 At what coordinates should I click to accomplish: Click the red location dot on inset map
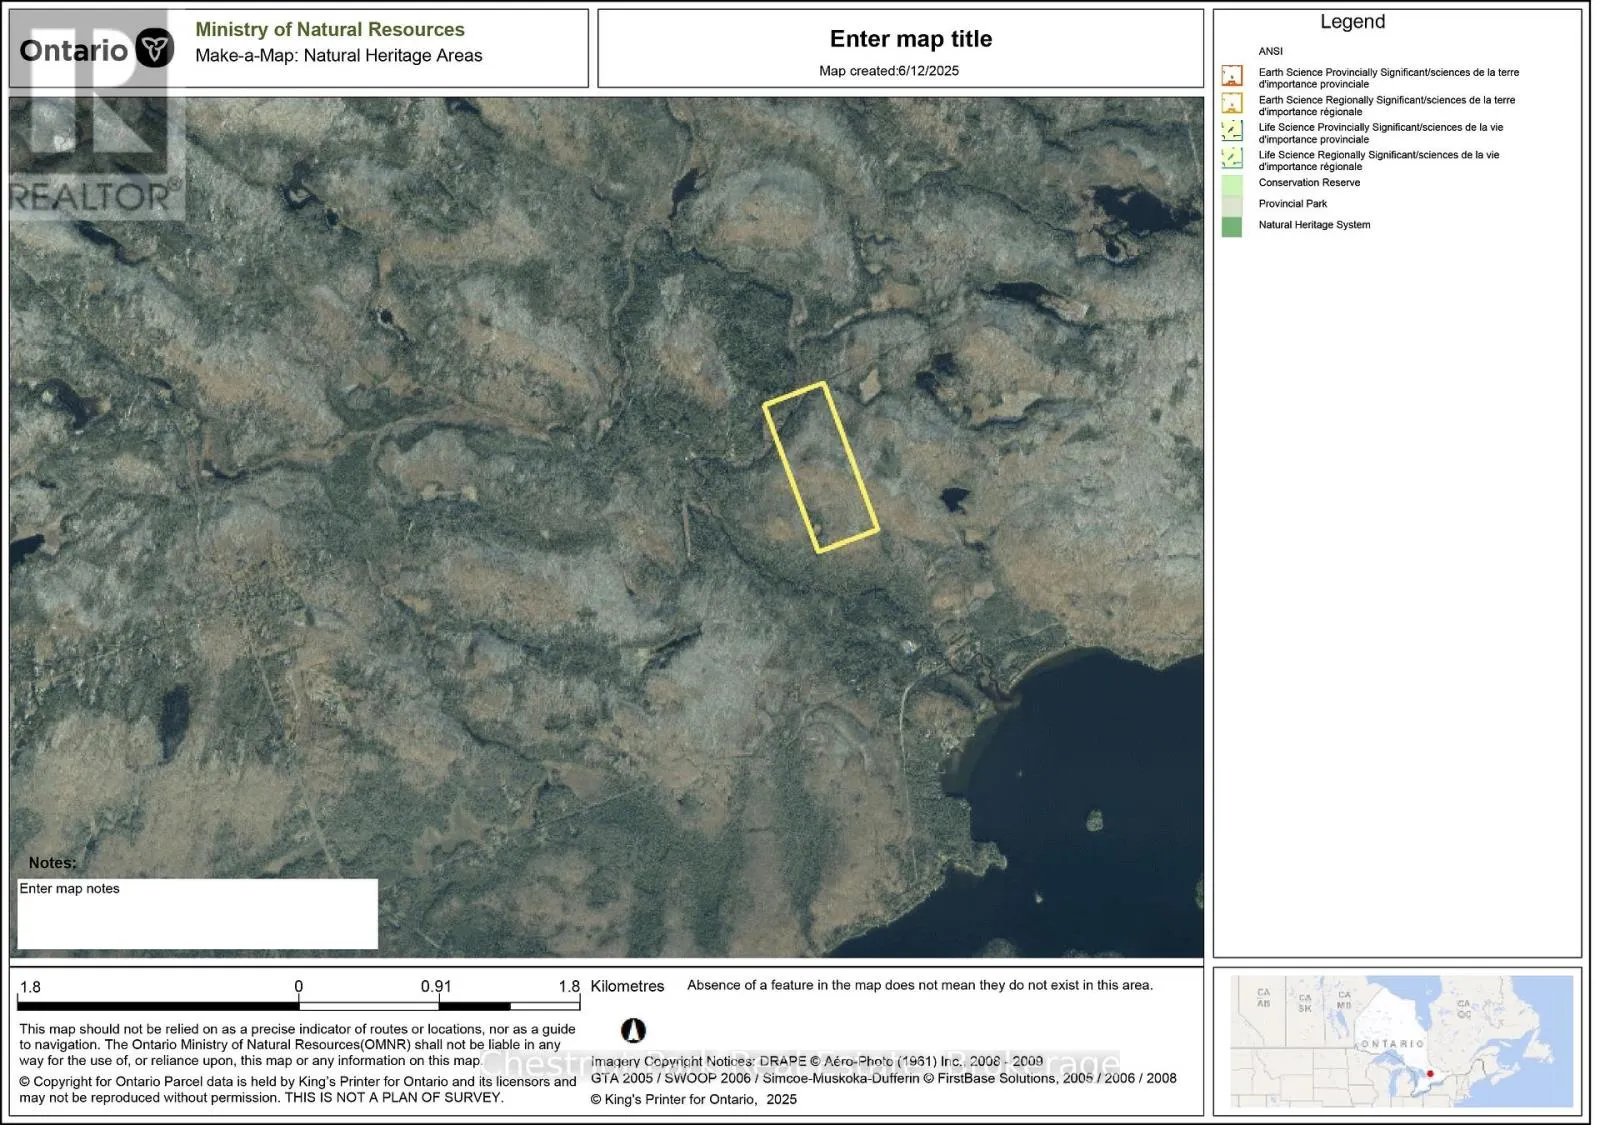pyautogui.click(x=1430, y=1074)
